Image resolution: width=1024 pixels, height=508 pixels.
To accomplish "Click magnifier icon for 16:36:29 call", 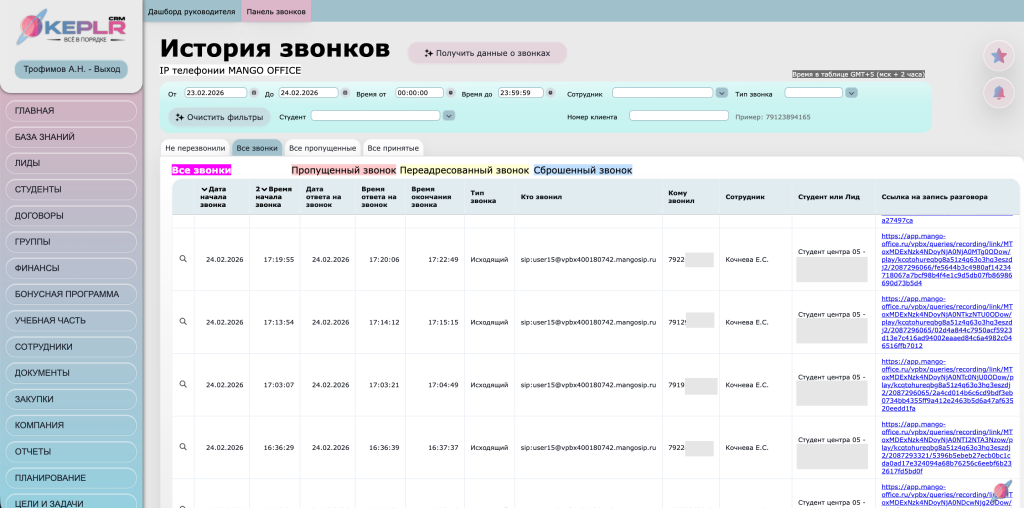I will pyautogui.click(x=183, y=447).
